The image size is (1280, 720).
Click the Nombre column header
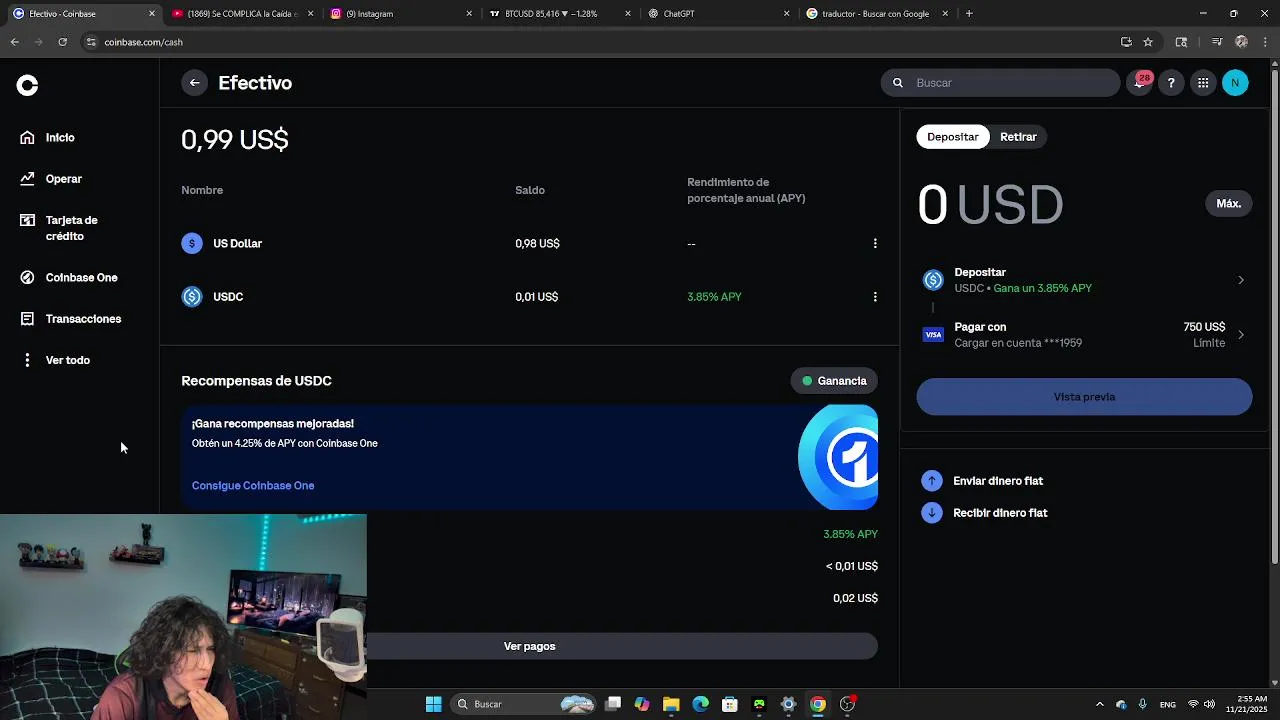[x=202, y=190]
